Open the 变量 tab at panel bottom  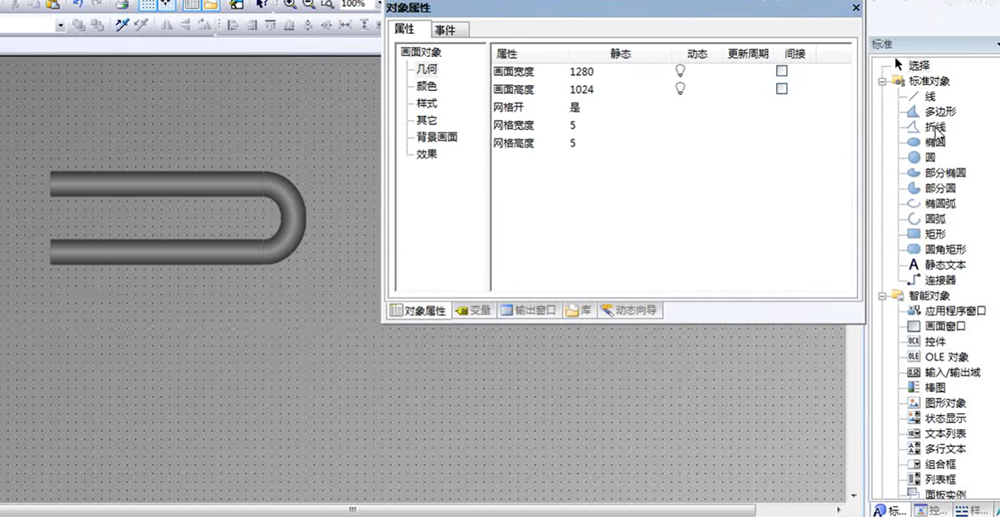coord(473,311)
